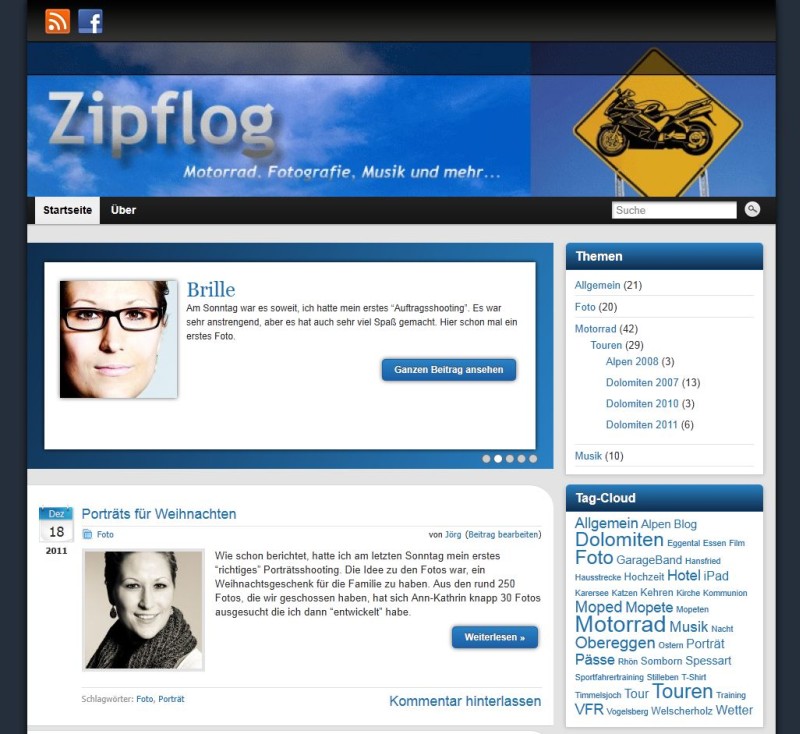The height and width of the screenshot is (734, 800).
Task: Click the Oberggen tag in Tag-Cloud
Action: (615, 643)
